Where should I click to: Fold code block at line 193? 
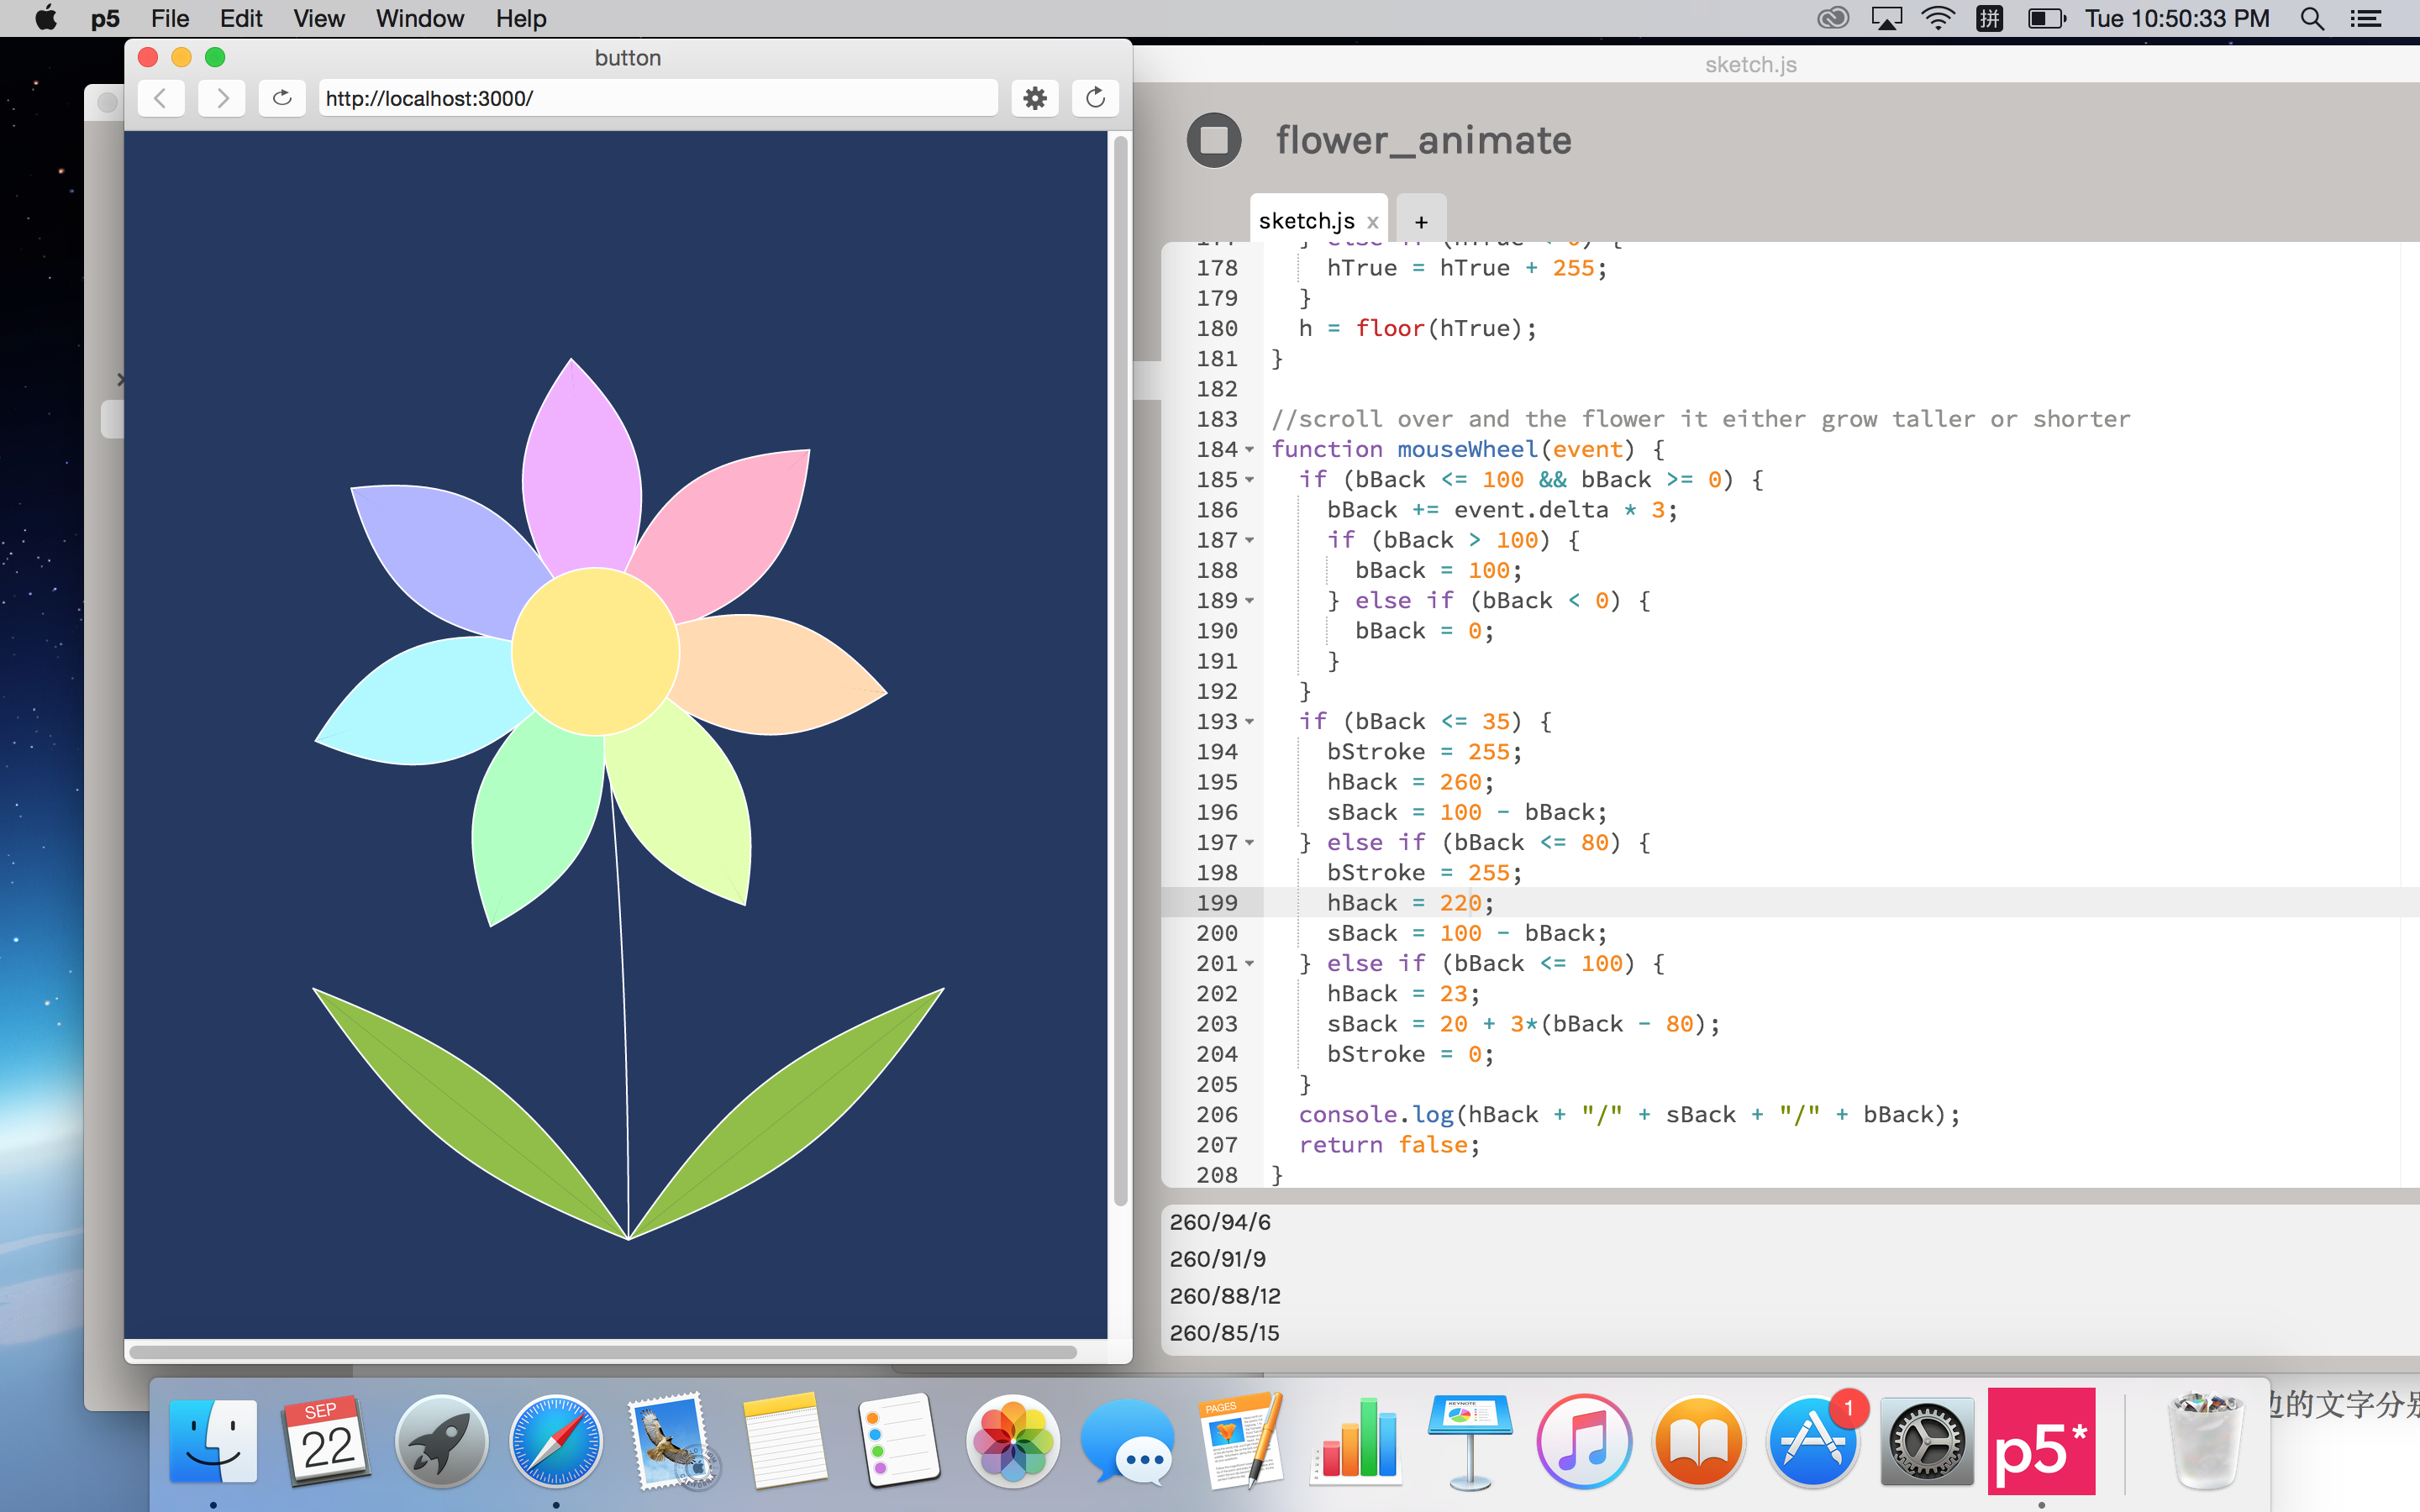tap(1250, 722)
